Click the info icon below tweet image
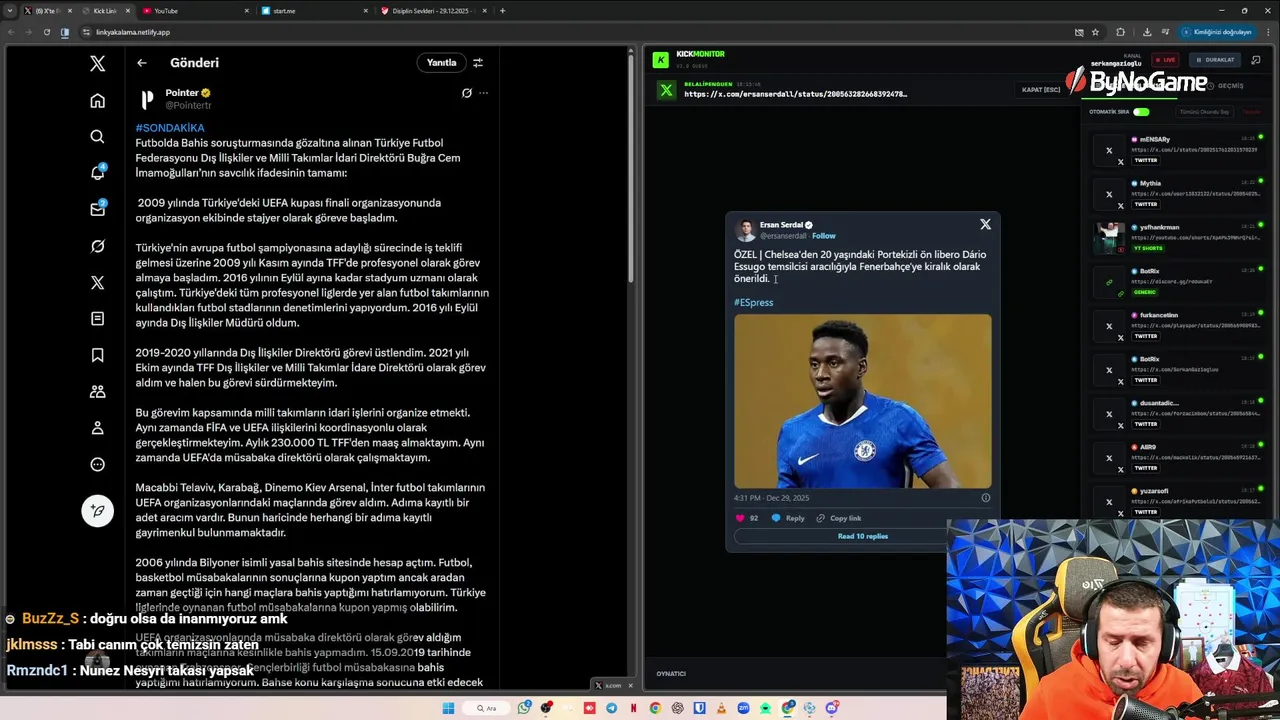 coord(985,497)
